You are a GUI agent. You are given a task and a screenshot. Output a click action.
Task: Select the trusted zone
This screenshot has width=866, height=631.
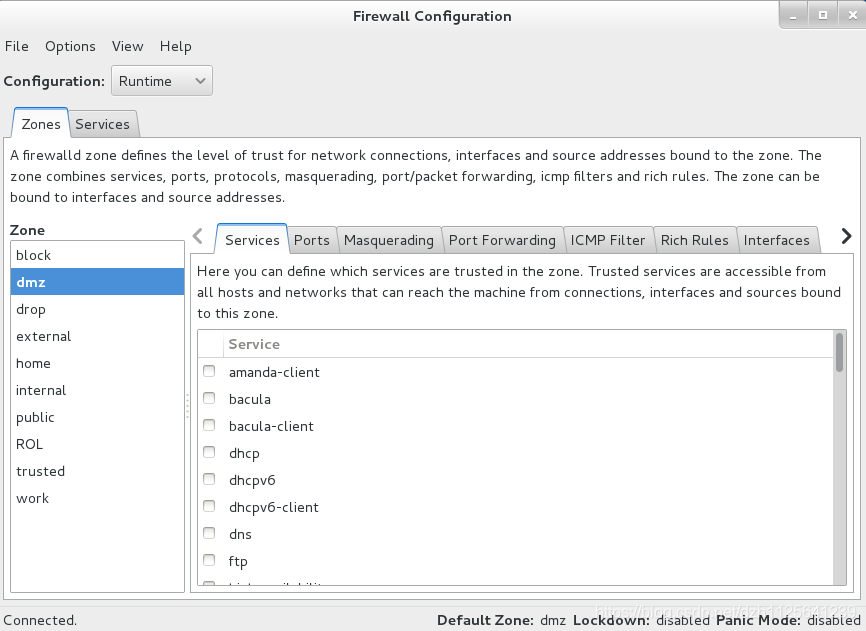pos(97,471)
